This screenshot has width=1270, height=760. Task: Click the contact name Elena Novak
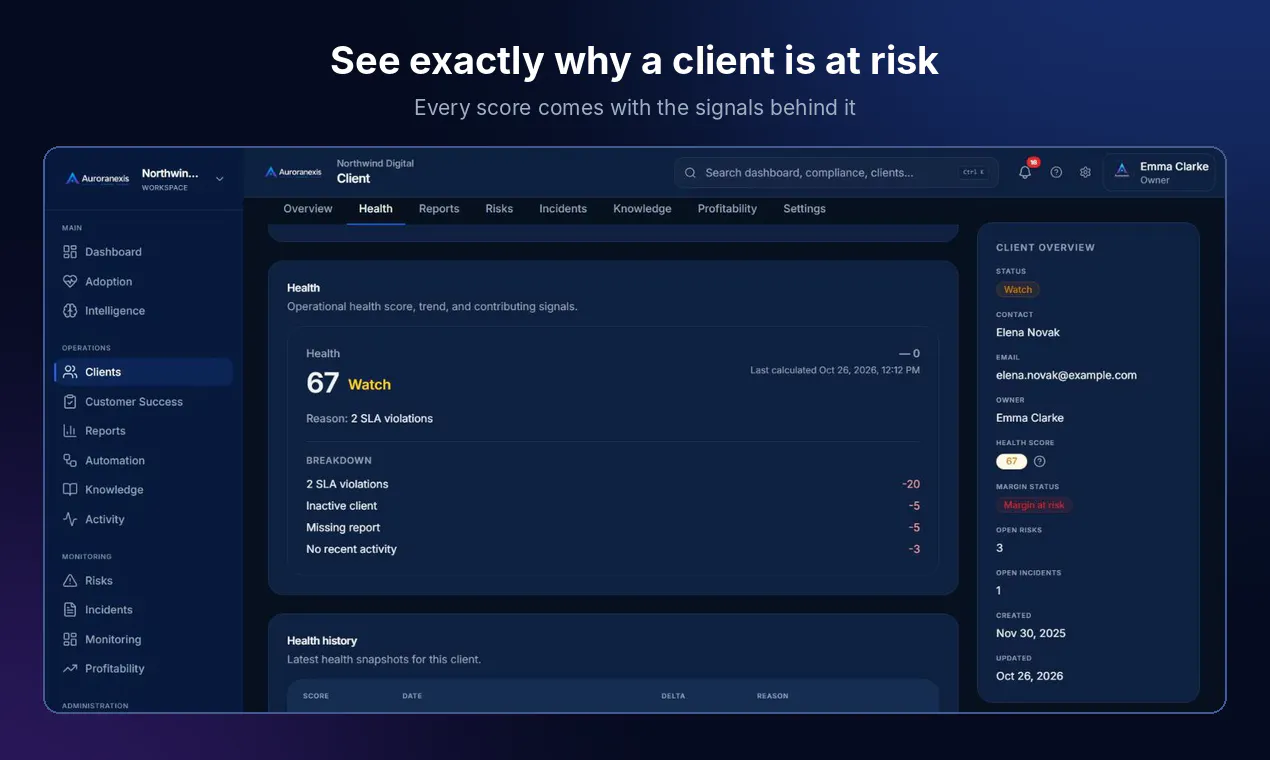[x=1028, y=332]
